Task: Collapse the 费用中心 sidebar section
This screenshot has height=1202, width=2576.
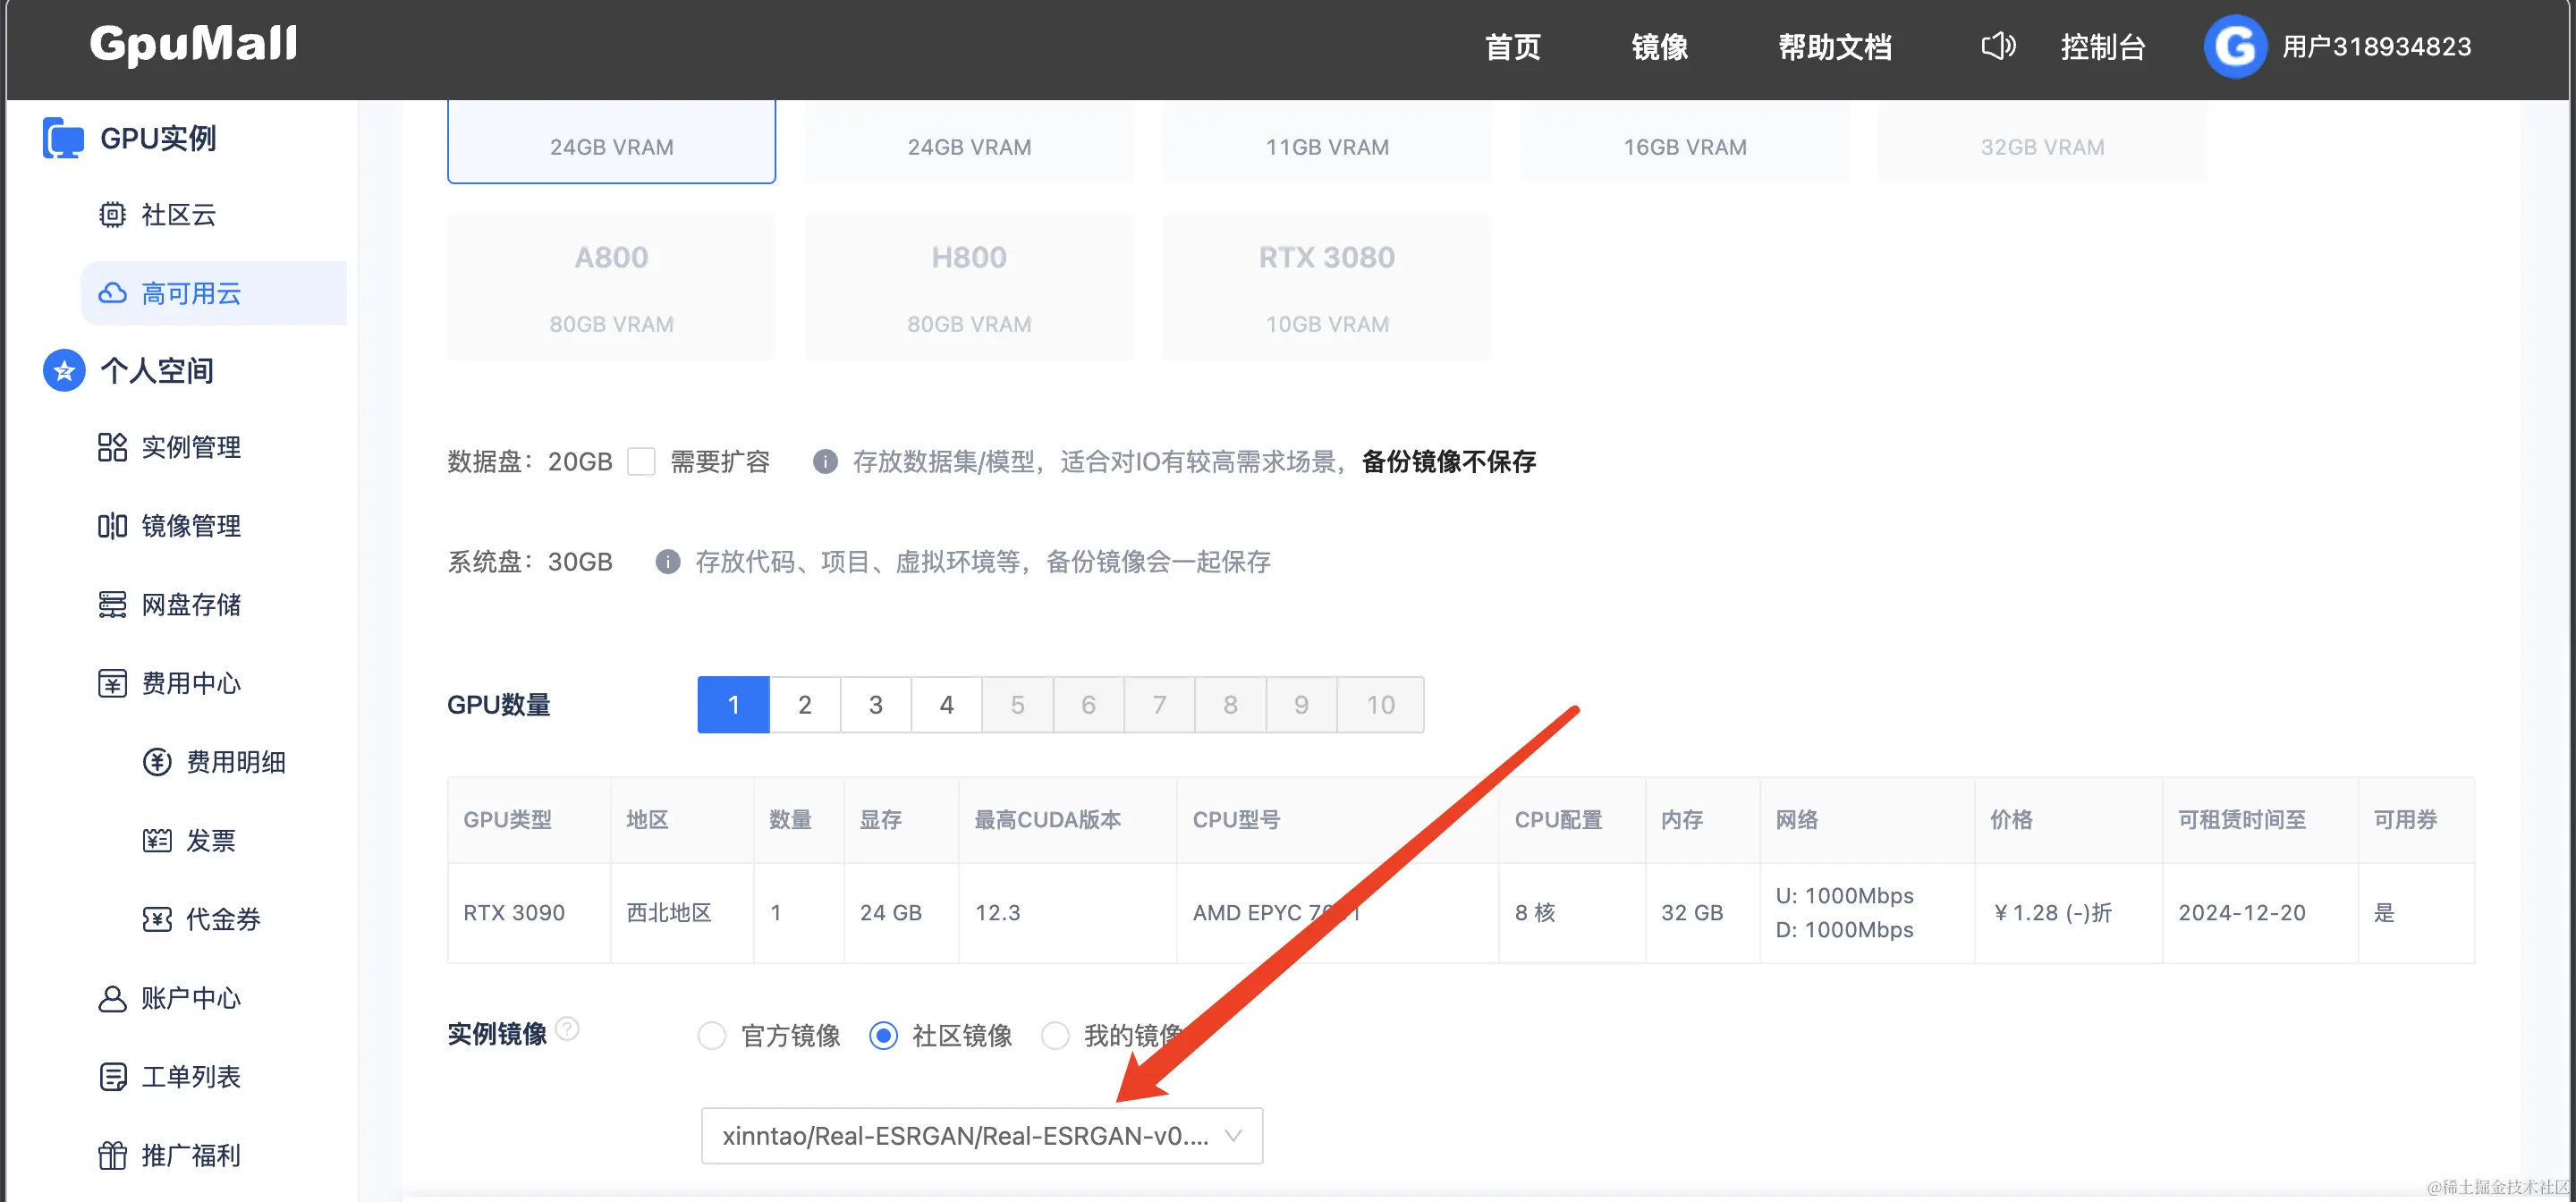Action: coord(190,683)
